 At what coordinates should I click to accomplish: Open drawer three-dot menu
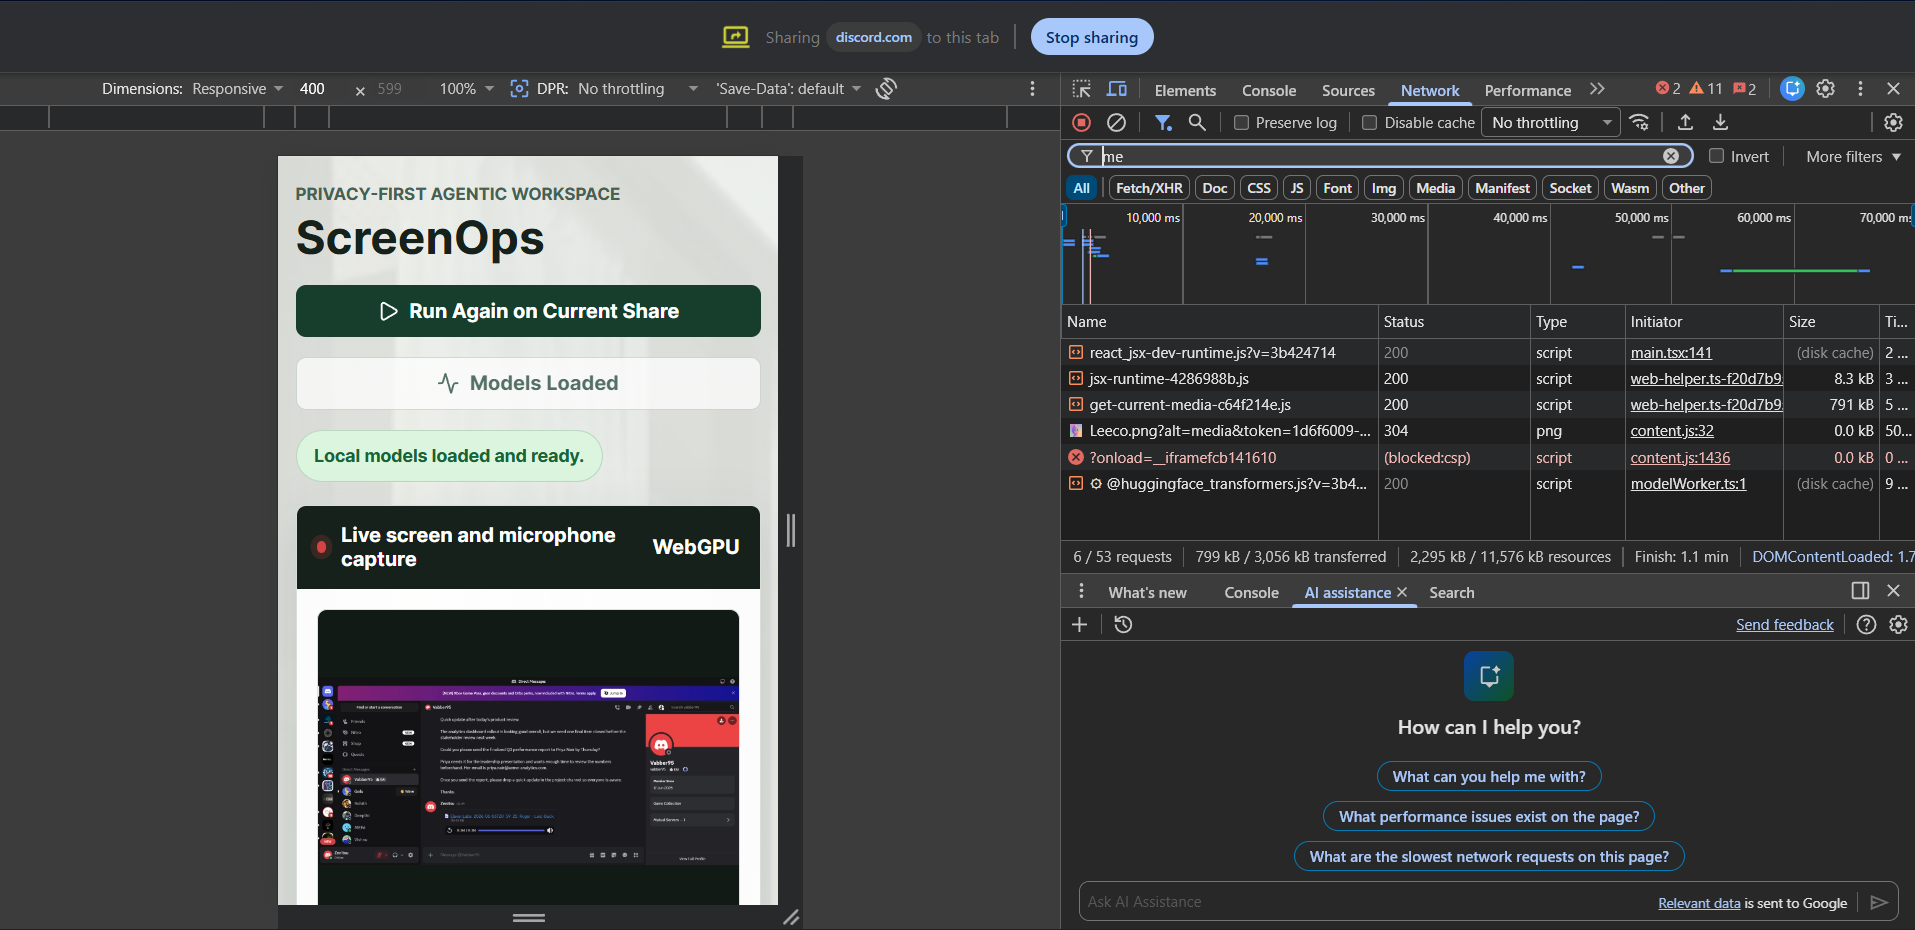tap(1081, 592)
